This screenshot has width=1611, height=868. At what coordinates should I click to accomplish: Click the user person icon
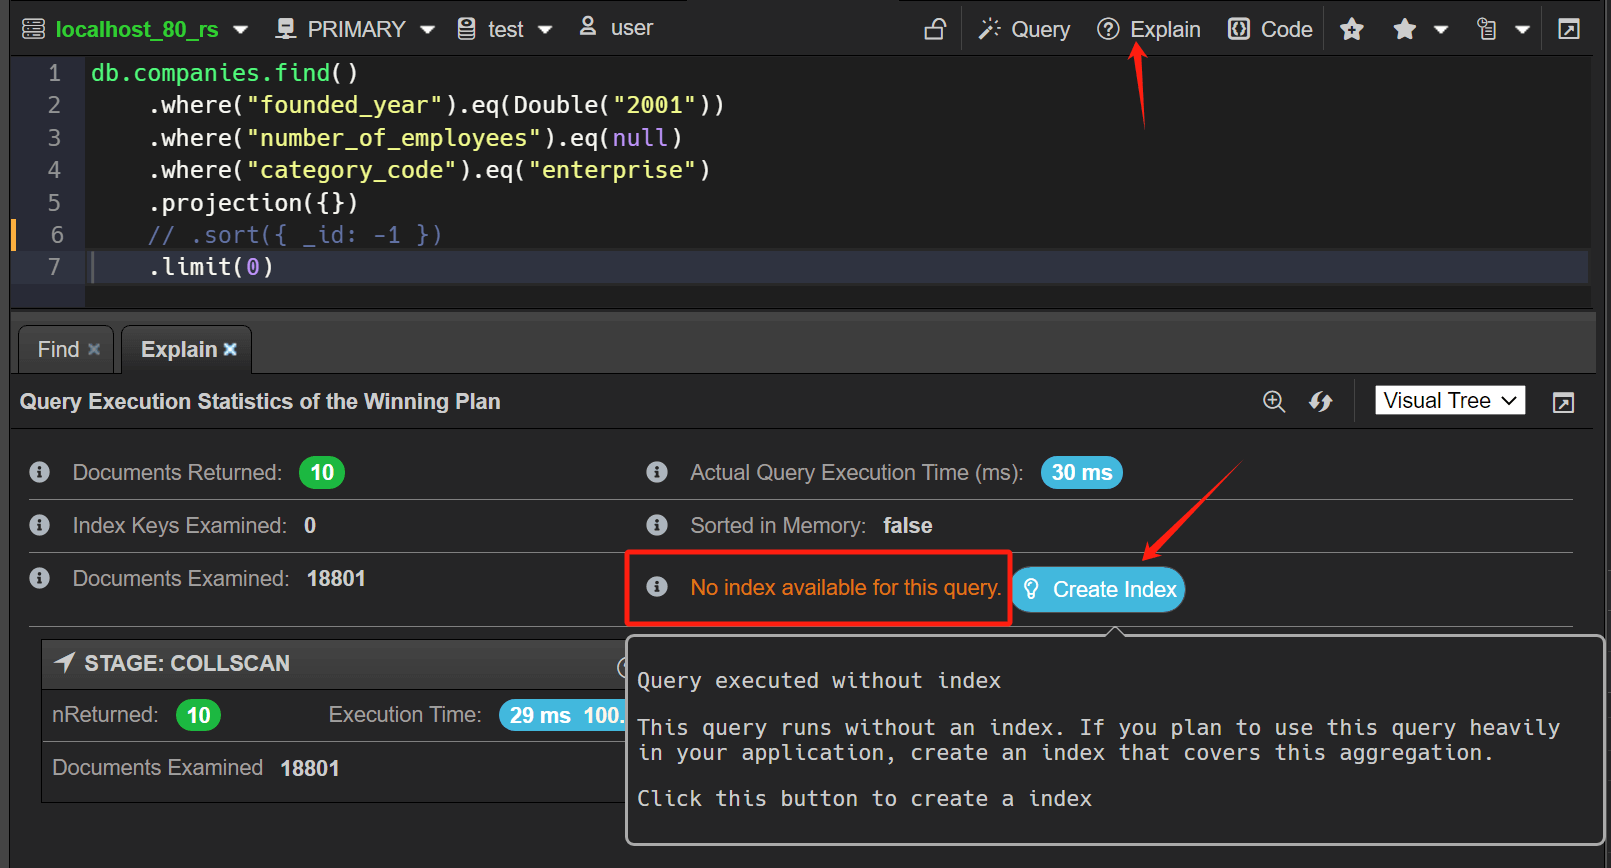588,26
